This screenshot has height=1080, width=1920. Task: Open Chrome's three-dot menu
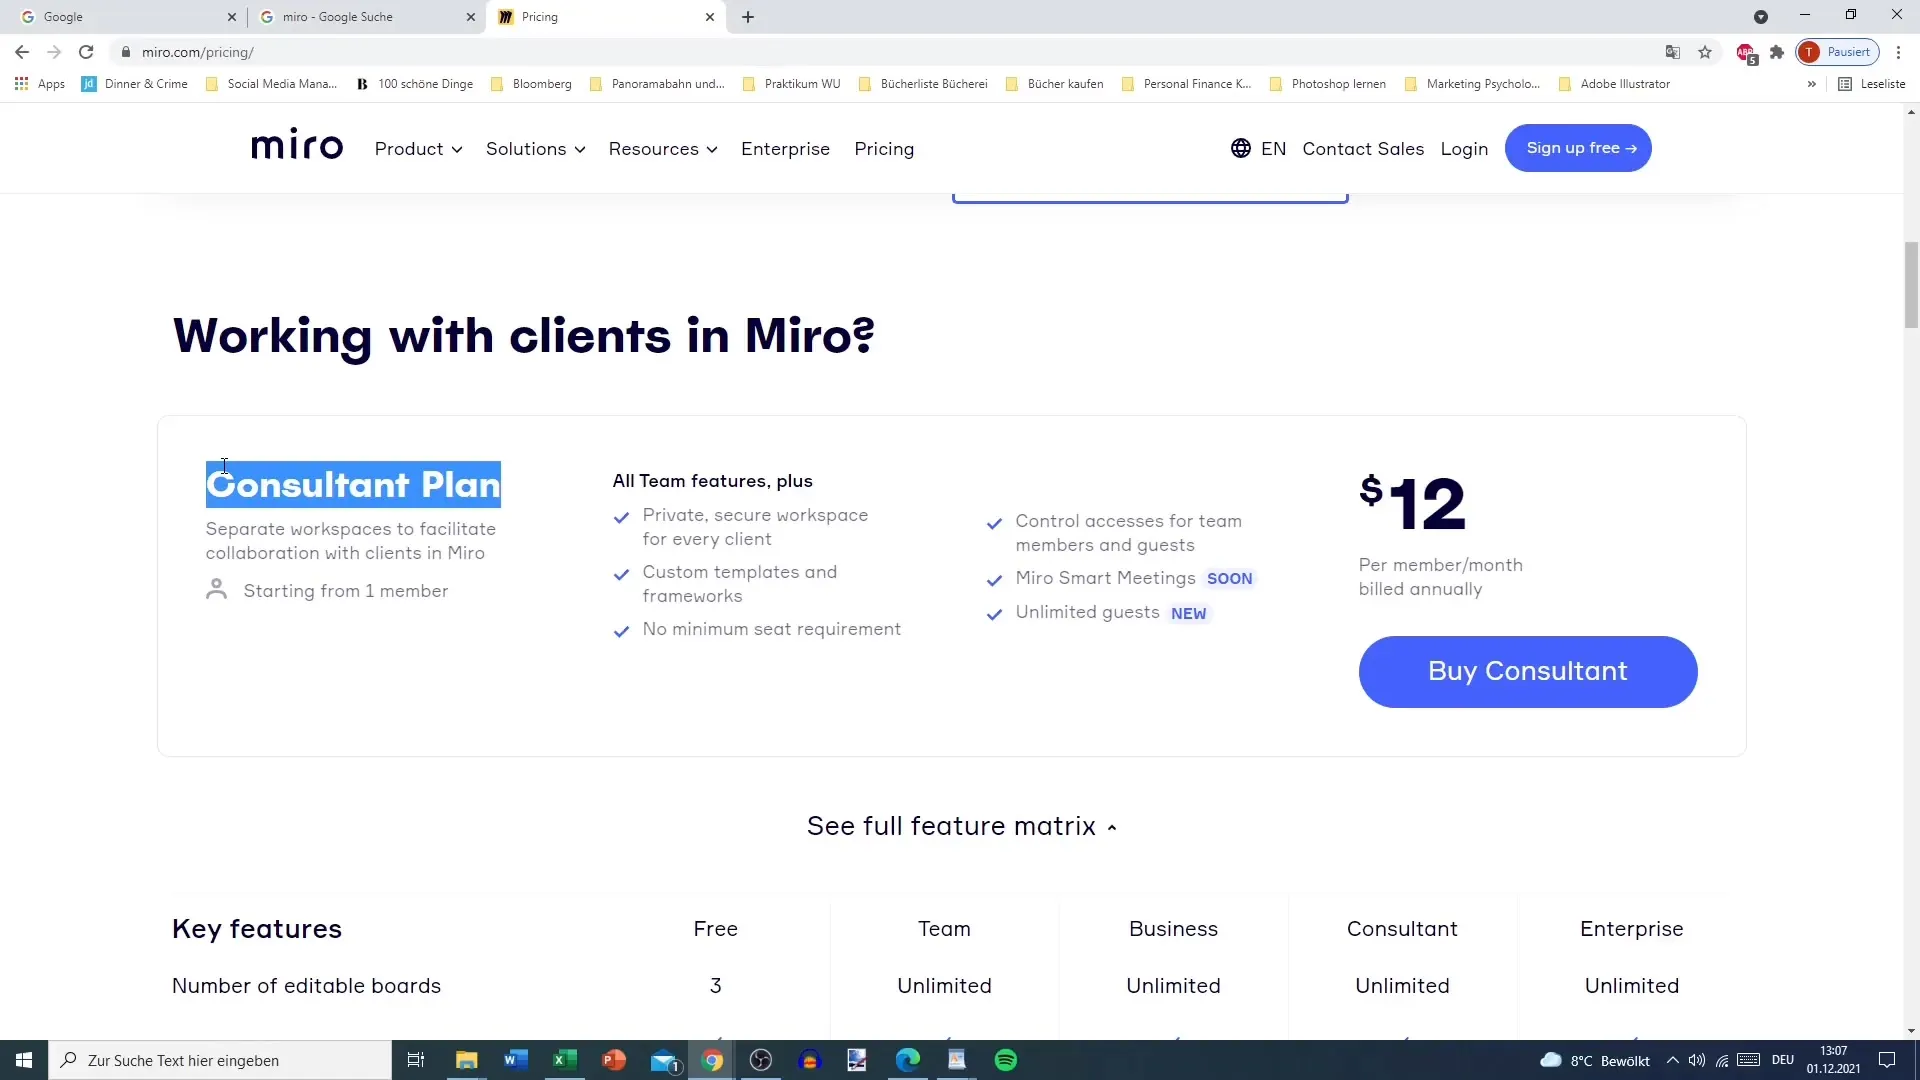tap(1898, 52)
